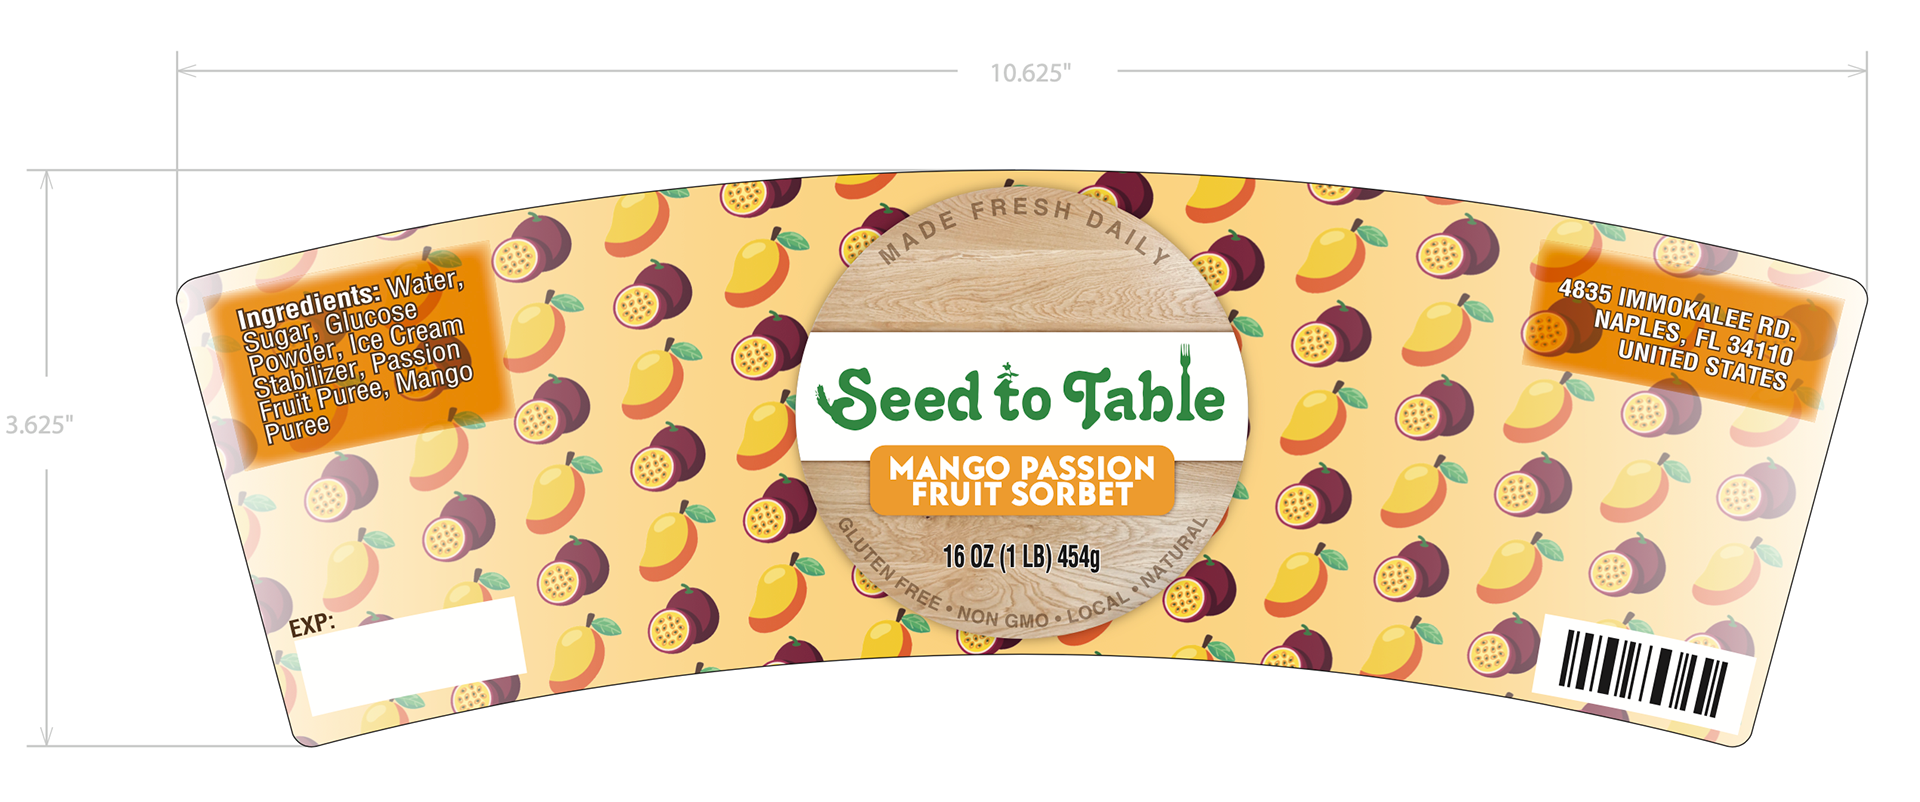Click the 10.625" width dimension label
The image size is (1920, 802).
(x=1030, y=73)
